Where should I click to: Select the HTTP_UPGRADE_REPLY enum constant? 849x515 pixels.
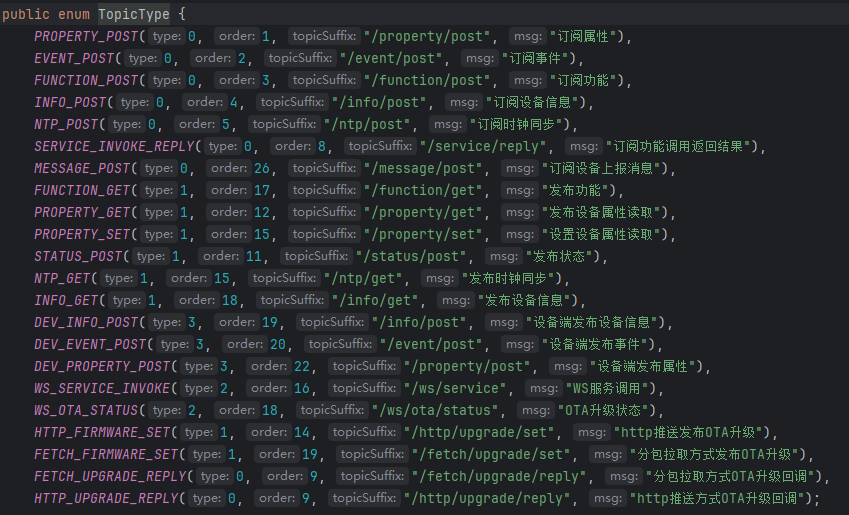click(x=107, y=498)
